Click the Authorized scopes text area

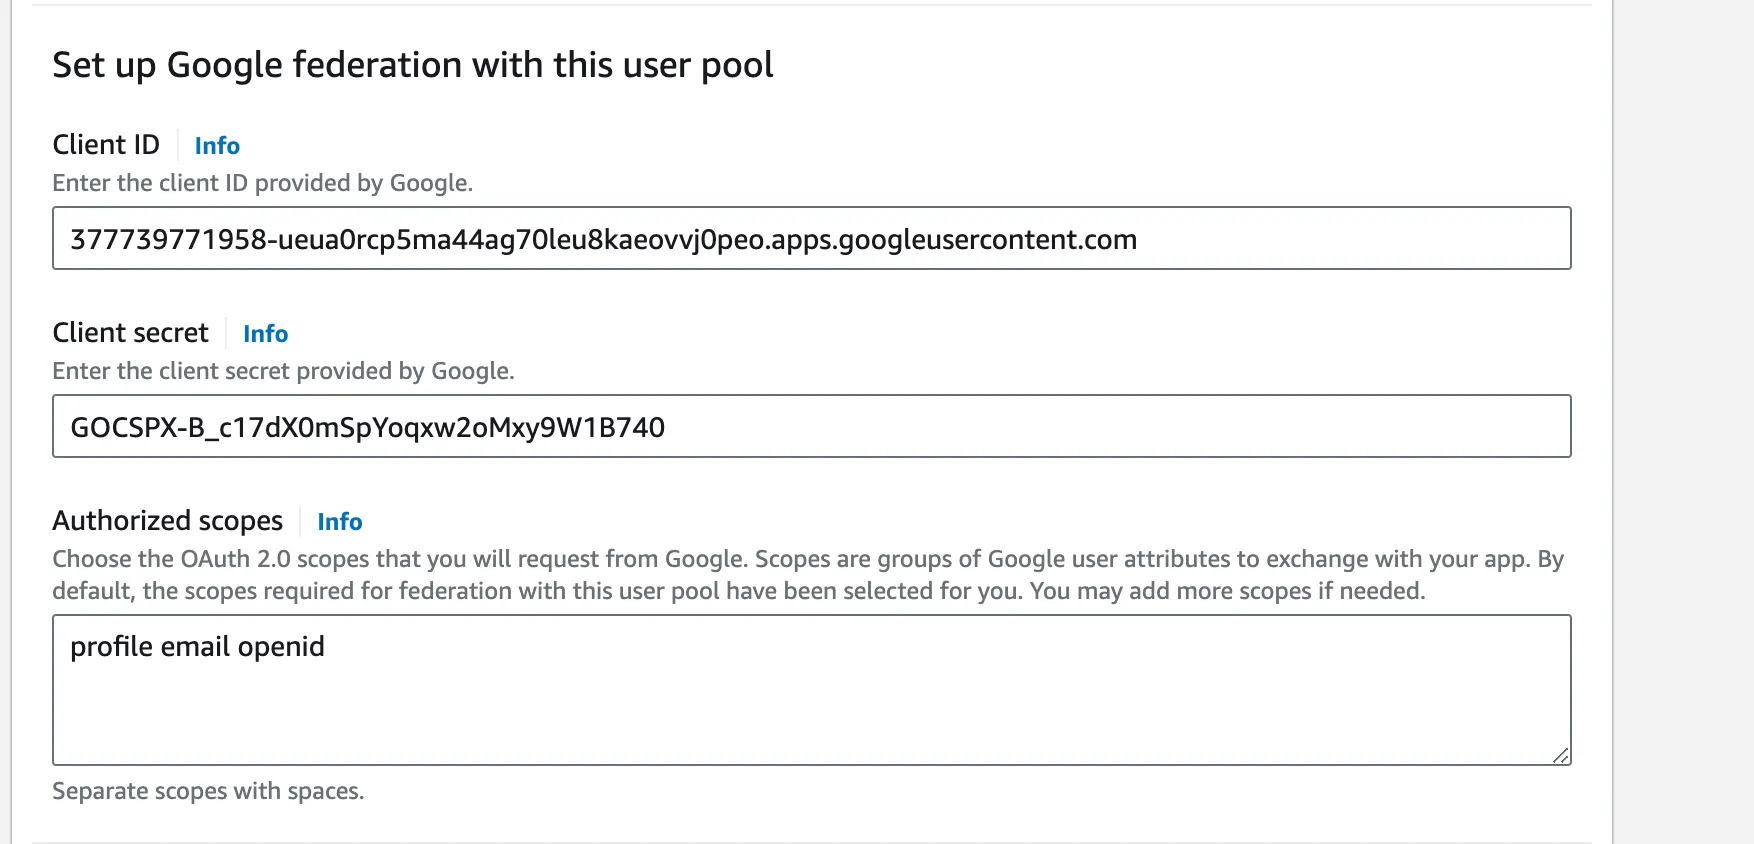click(811, 690)
